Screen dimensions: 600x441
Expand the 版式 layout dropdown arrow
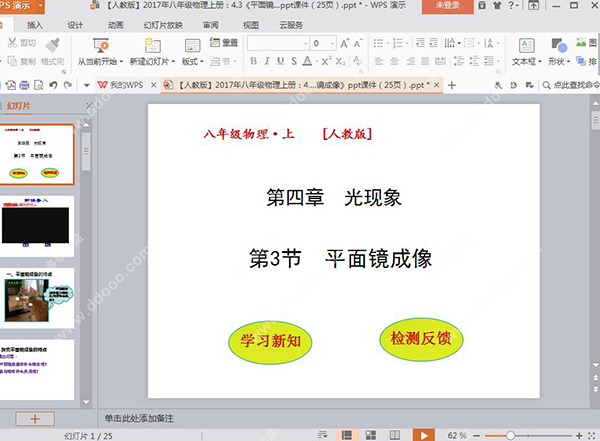[202, 61]
